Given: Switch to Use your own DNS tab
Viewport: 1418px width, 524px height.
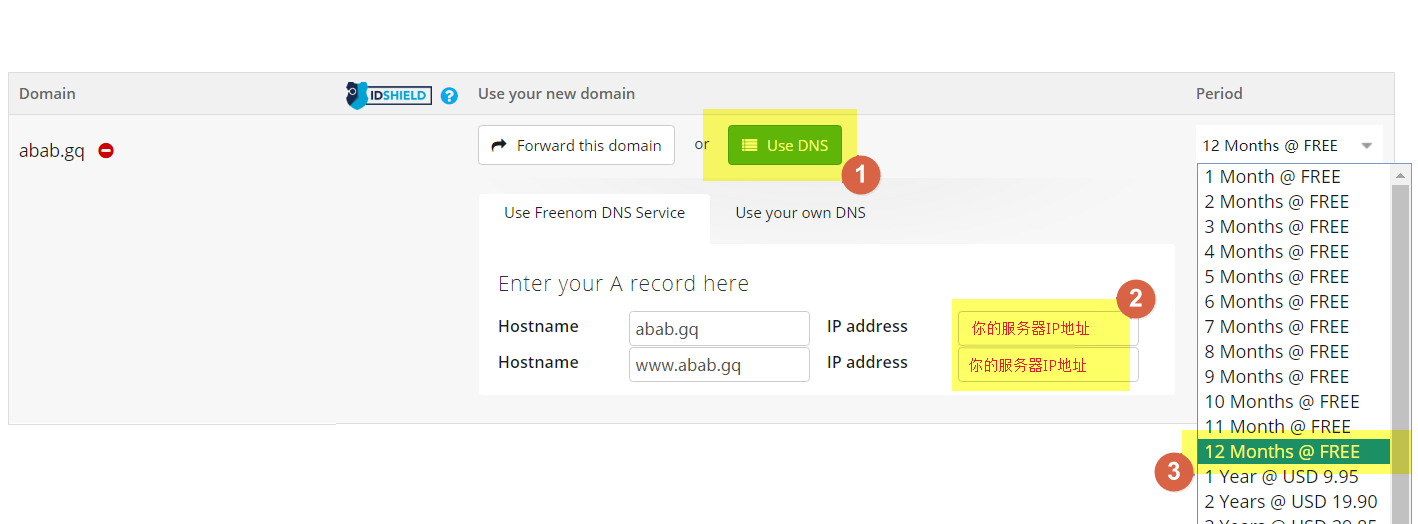Looking at the screenshot, I should [x=800, y=213].
